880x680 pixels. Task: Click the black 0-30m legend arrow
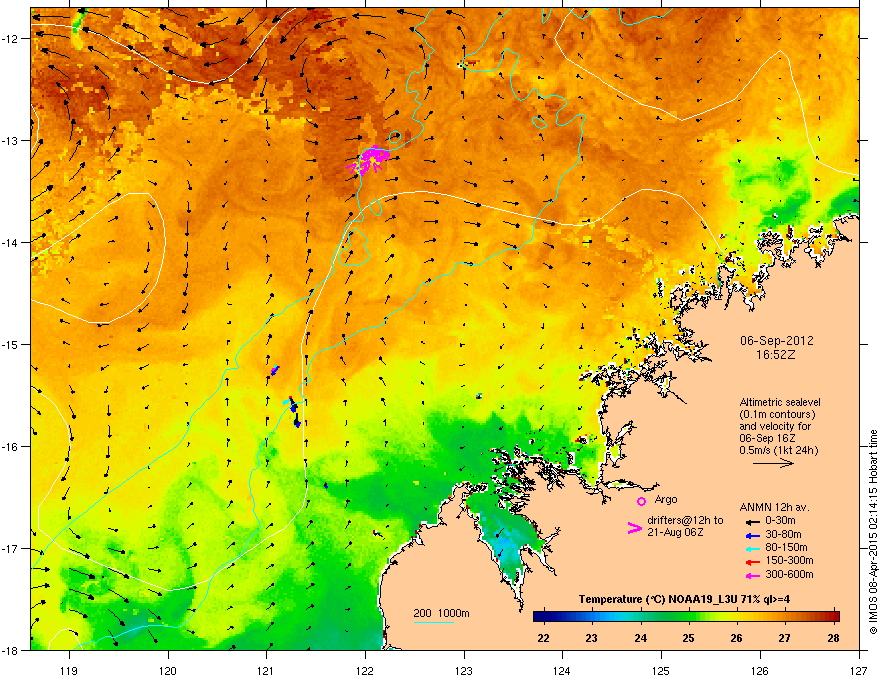(x=753, y=521)
